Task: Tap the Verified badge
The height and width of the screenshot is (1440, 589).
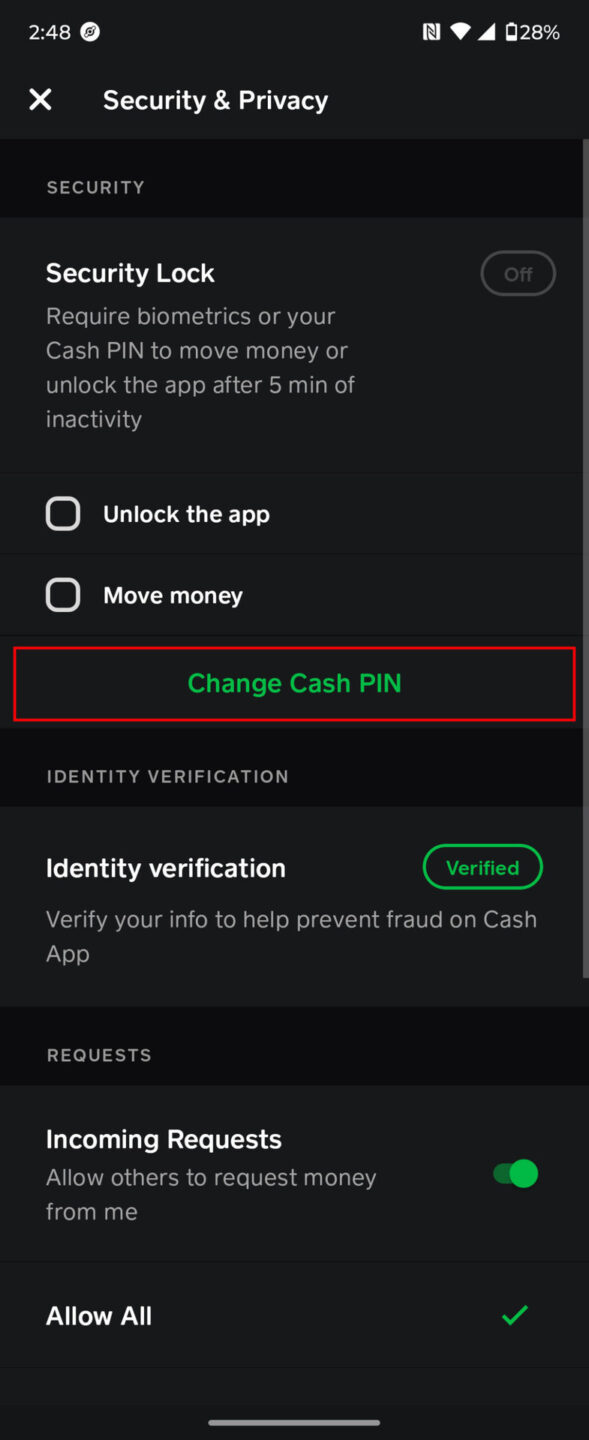Action: coord(483,867)
